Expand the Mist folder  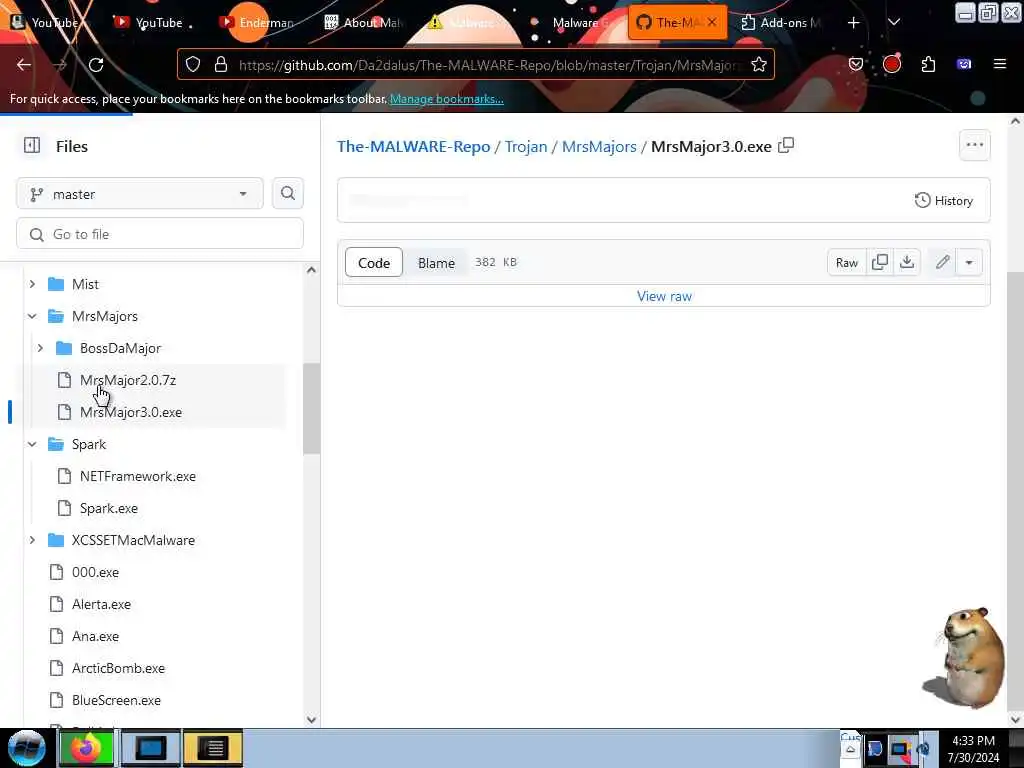32,284
